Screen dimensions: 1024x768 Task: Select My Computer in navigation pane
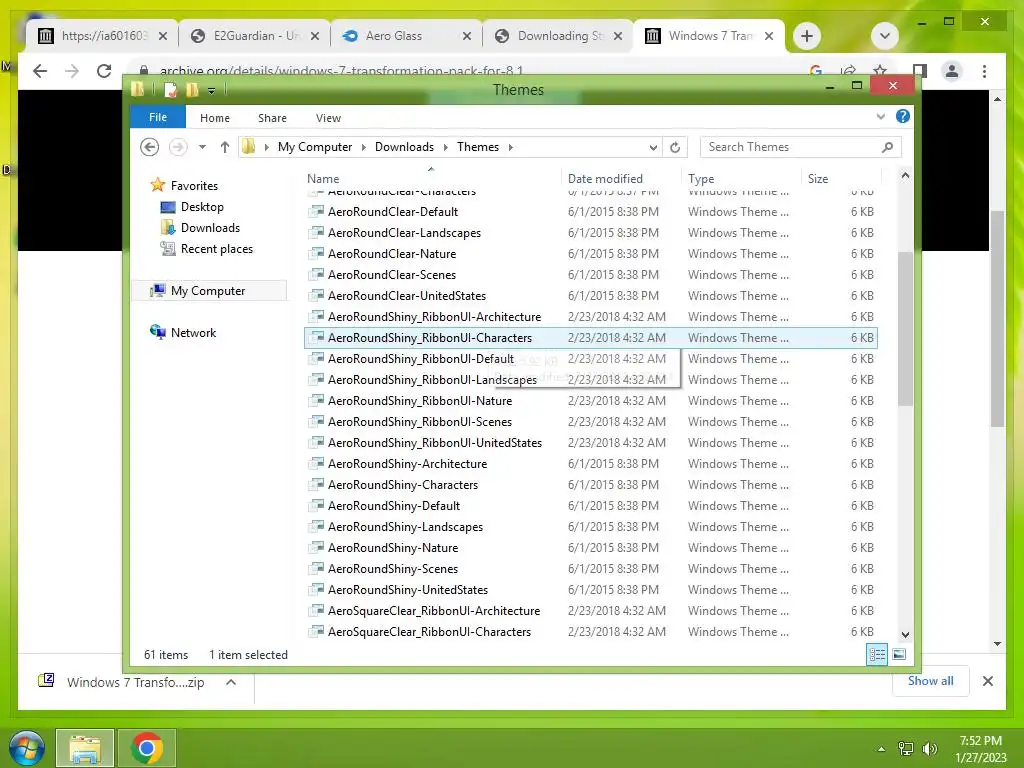point(209,291)
